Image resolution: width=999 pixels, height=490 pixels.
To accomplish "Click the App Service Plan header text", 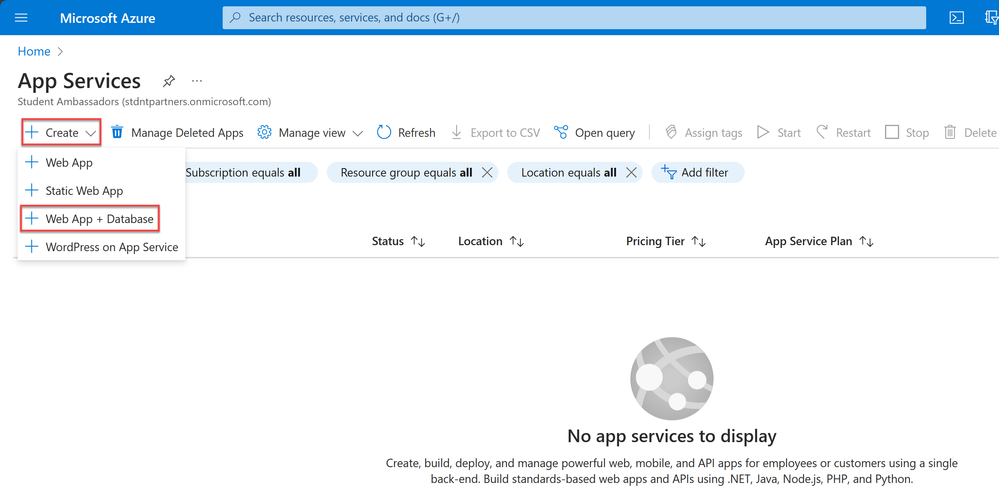I will [x=809, y=241].
